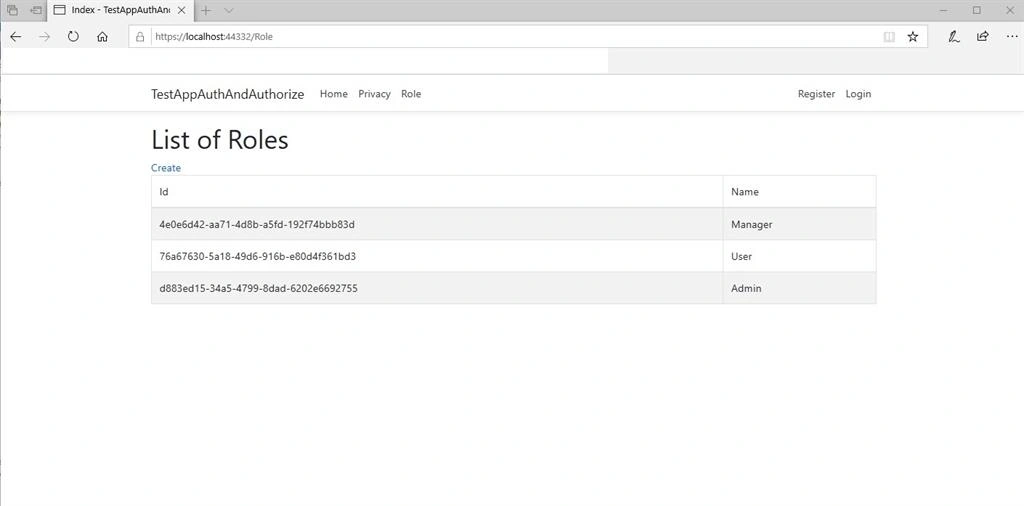Go to the Home nav link
Screen dimensions: 1024x506
(x=334, y=94)
